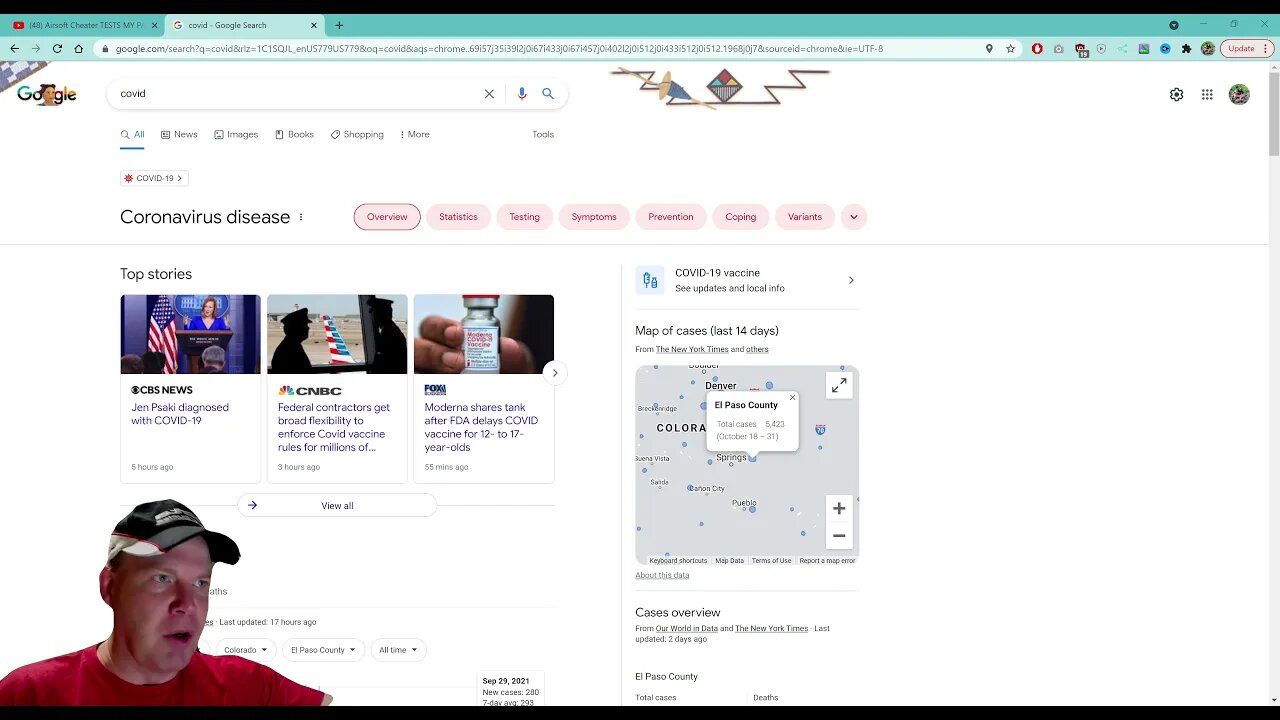
Task: Expand the cases map to fullscreen
Action: (x=839, y=385)
